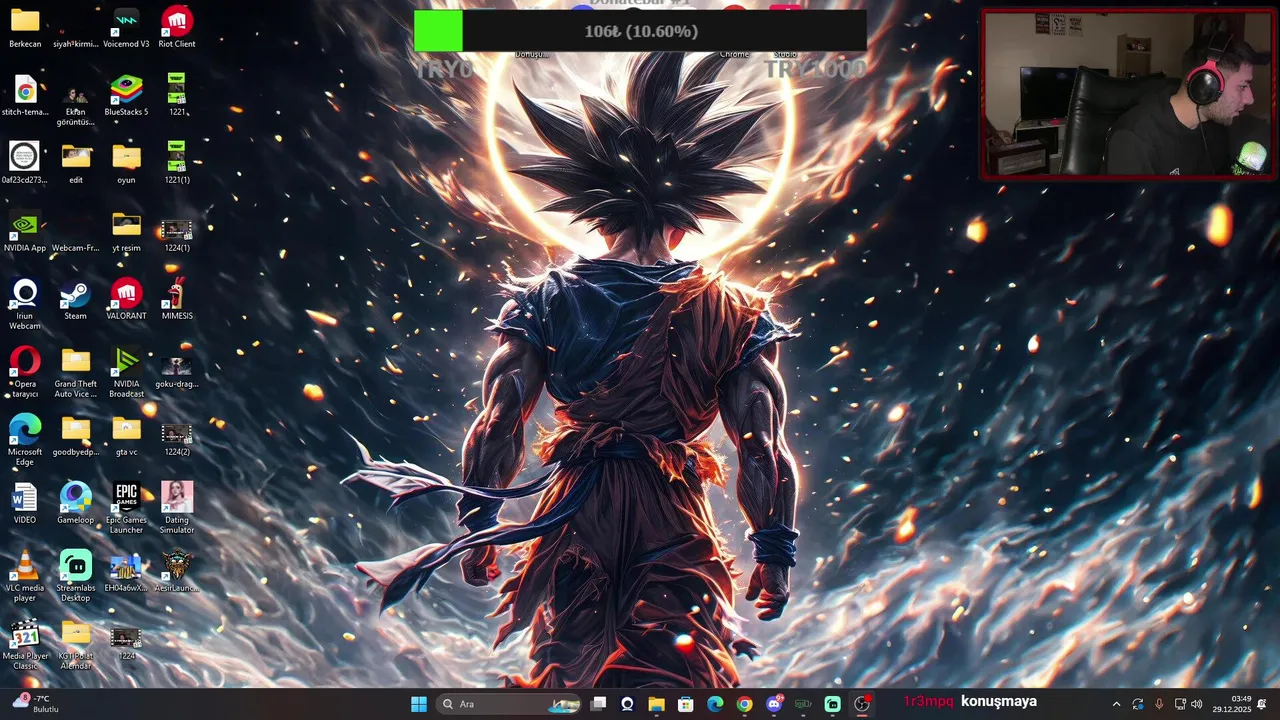Open the KGT Polat Alemdar folder
Viewport: 1280px width, 720px height.
[76, 644]
